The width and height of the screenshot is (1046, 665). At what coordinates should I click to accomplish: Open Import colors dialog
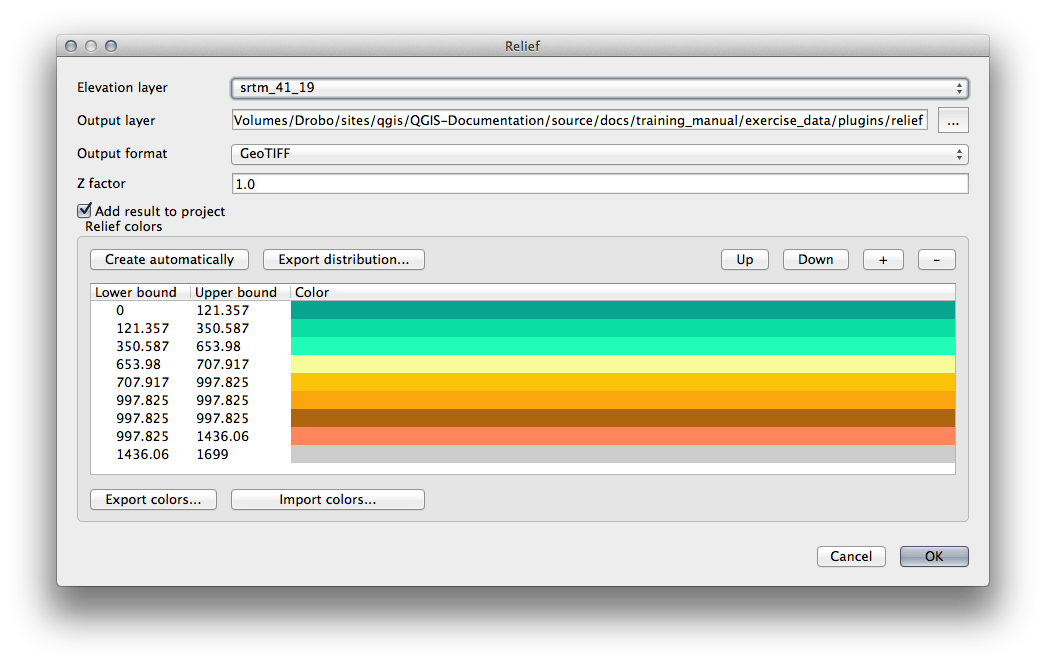[x=327, y=500]
